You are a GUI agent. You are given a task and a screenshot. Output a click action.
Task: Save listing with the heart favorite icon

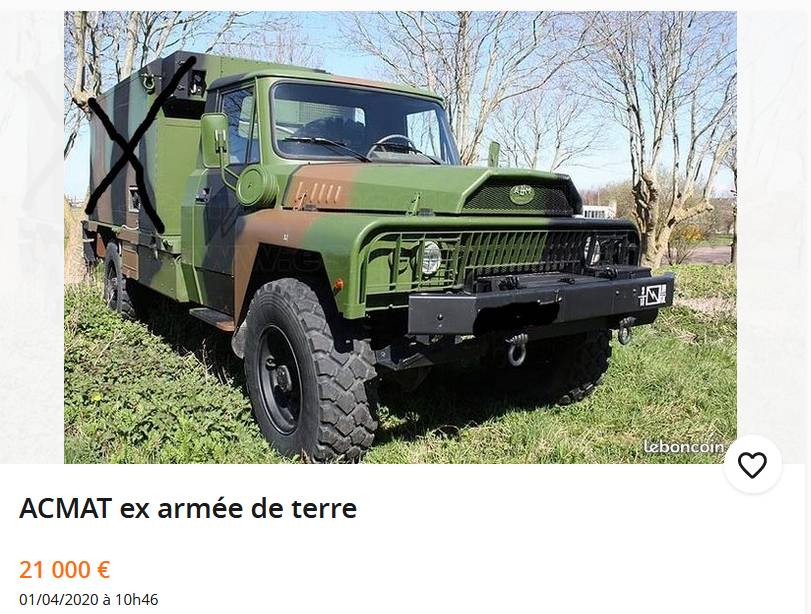pos(752,465)
